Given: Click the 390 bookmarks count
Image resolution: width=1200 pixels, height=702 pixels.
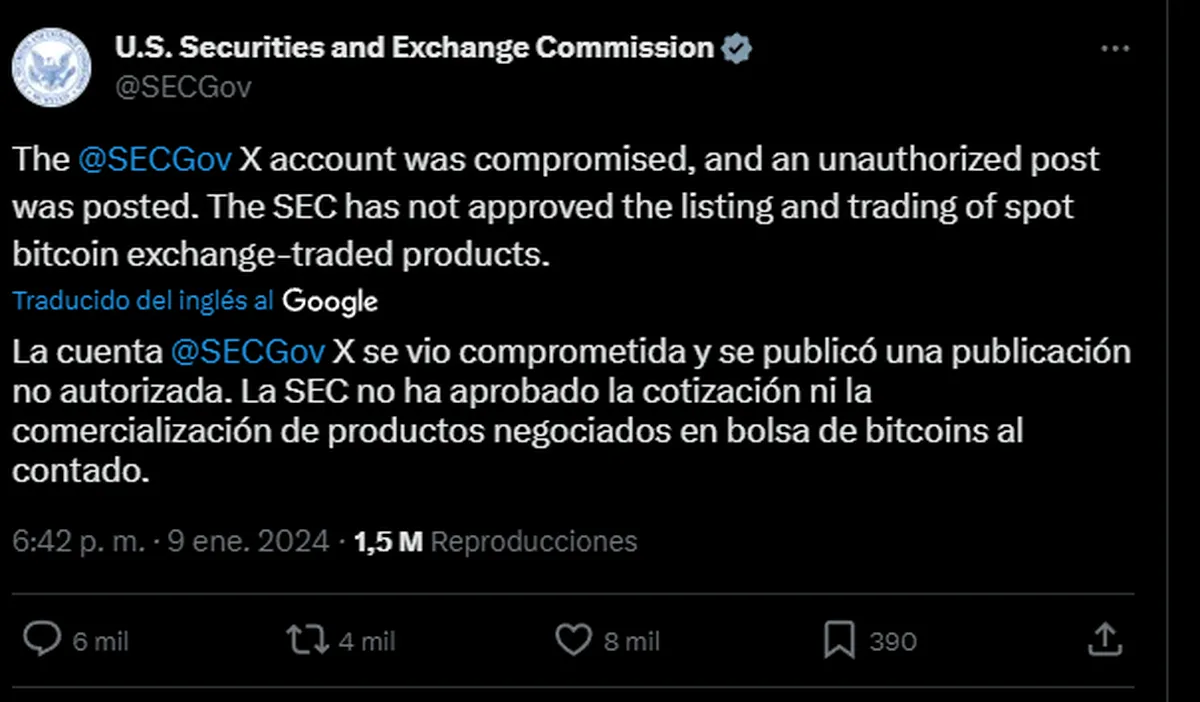Looking at the screenshot, I should (892, 641).
